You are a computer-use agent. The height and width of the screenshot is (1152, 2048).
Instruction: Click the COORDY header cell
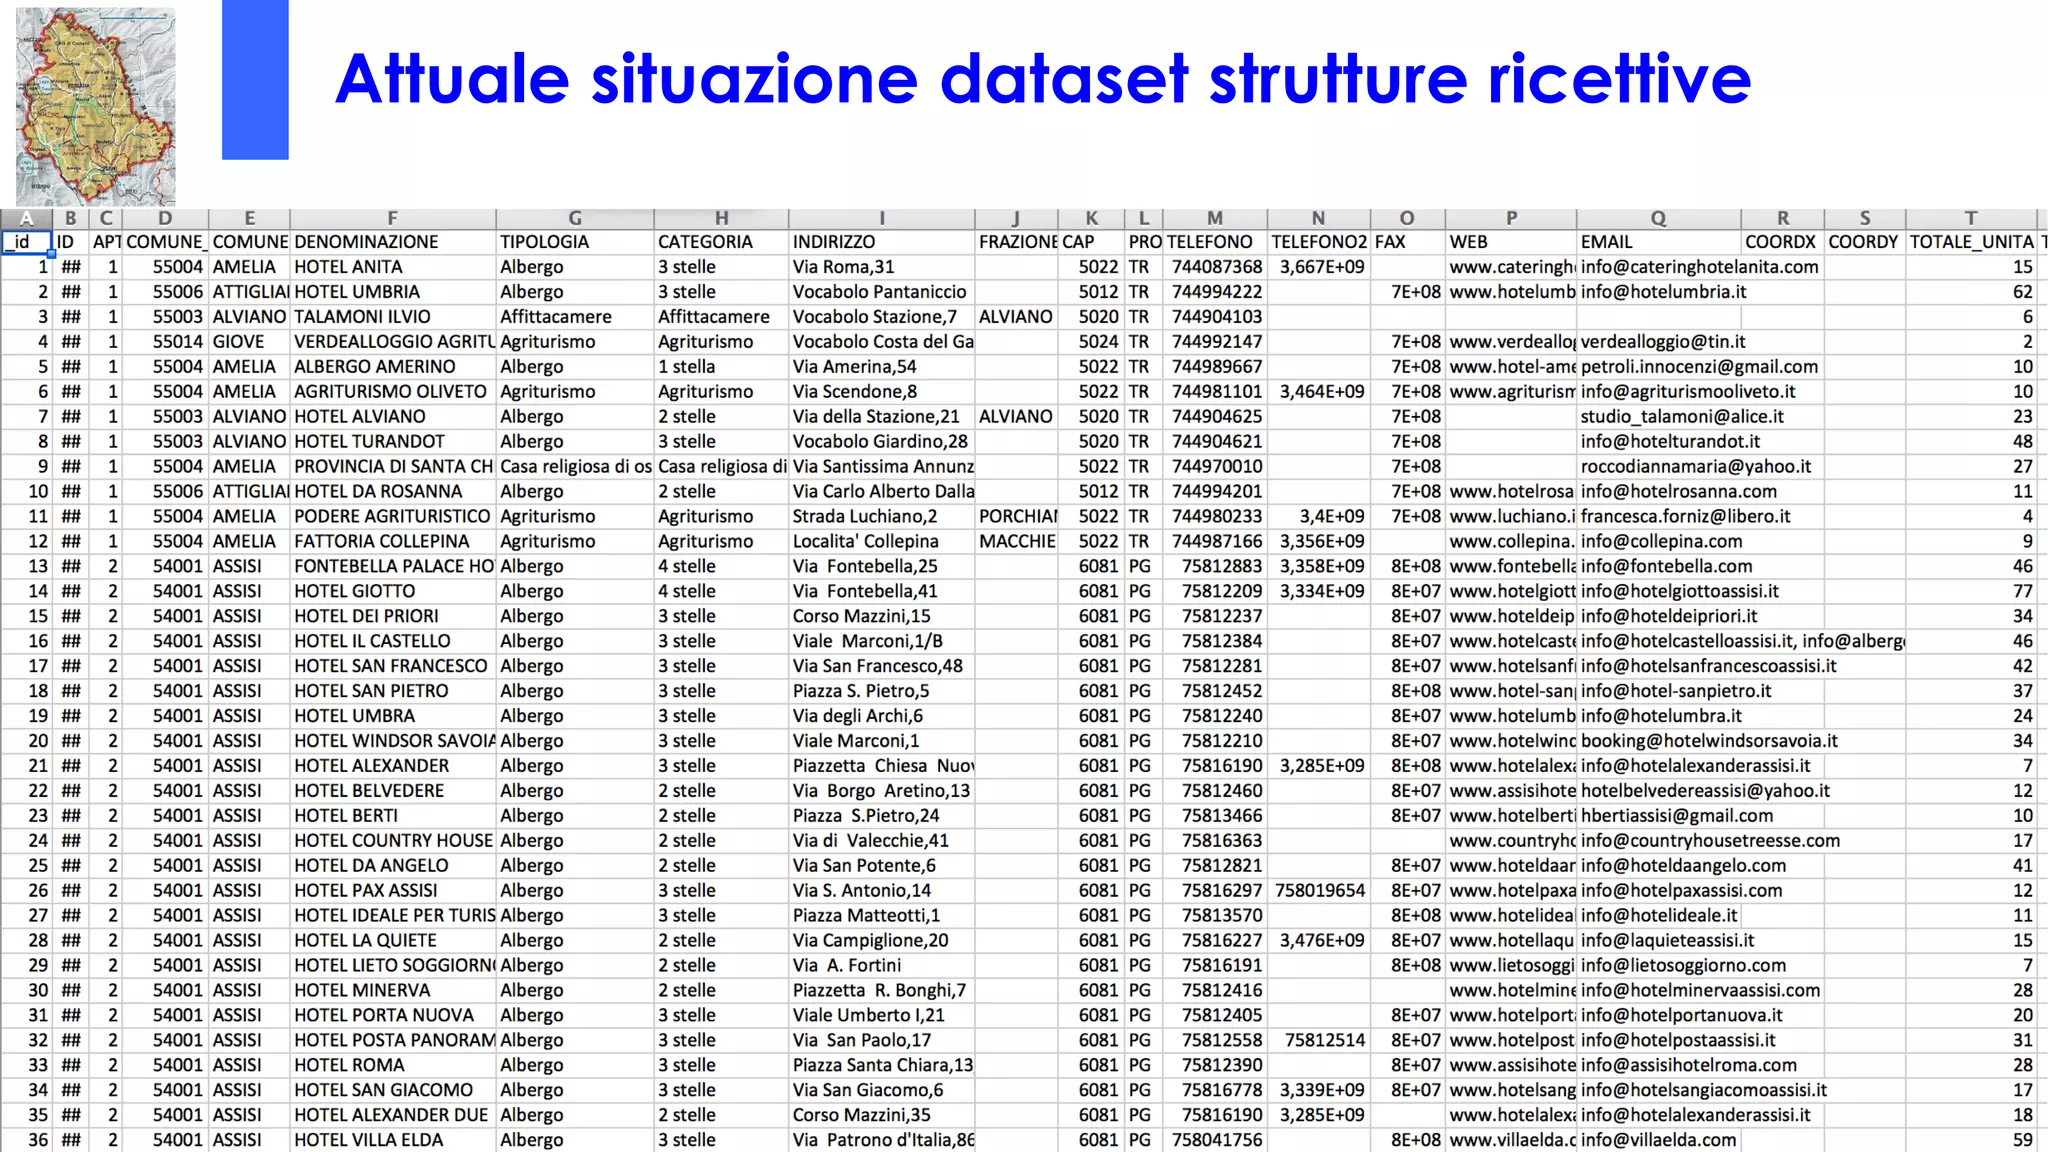pyautogui.click(x=1863, y=242)
